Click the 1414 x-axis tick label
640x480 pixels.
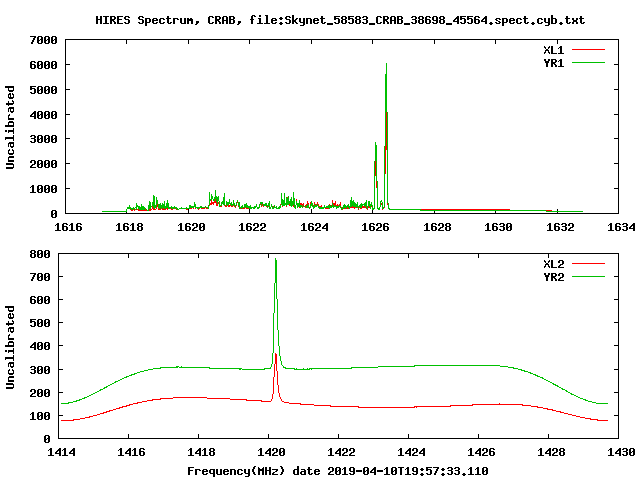[x=61, y=452]
